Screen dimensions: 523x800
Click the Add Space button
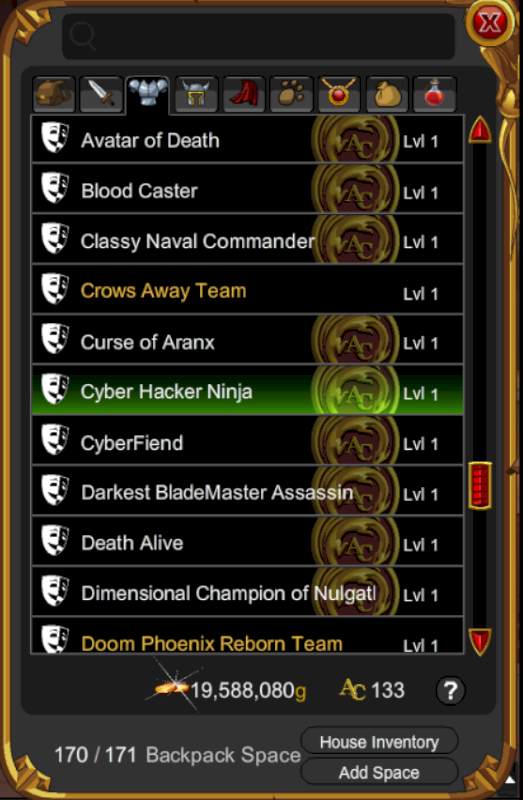pyautogui.click(x=379, y=772)
